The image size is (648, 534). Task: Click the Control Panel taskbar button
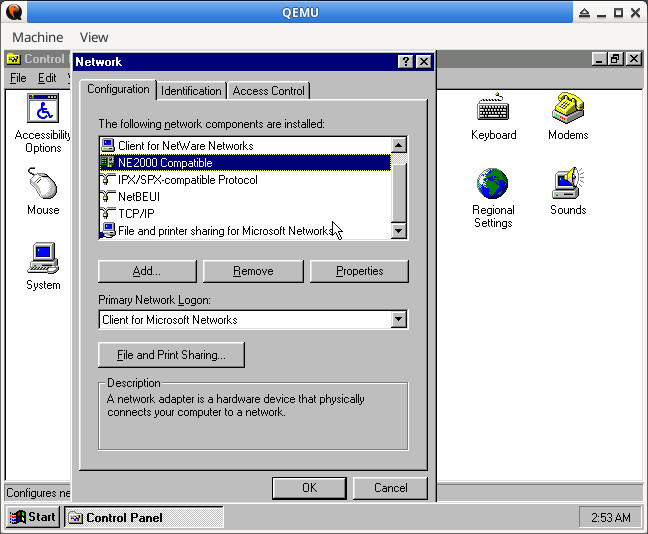pos(143,517)
